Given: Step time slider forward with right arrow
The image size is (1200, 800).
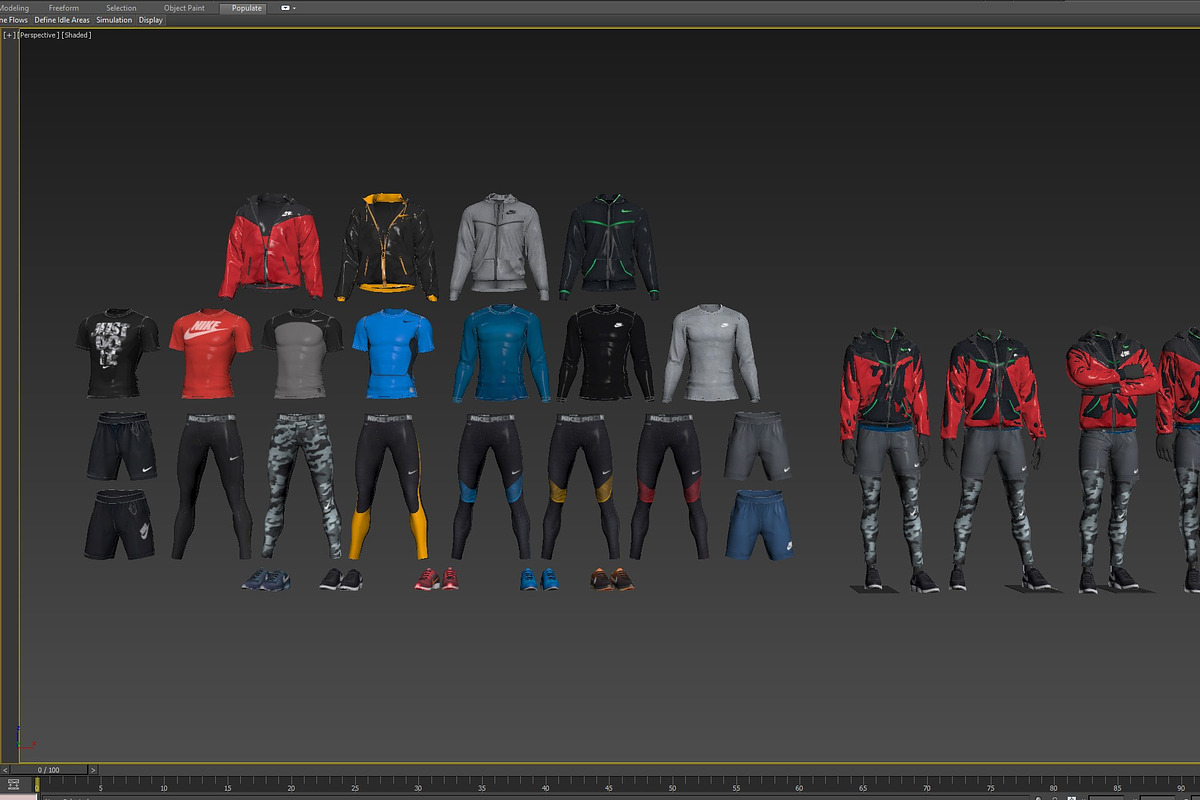Looking at the screenshot, I should coord(93,770).
